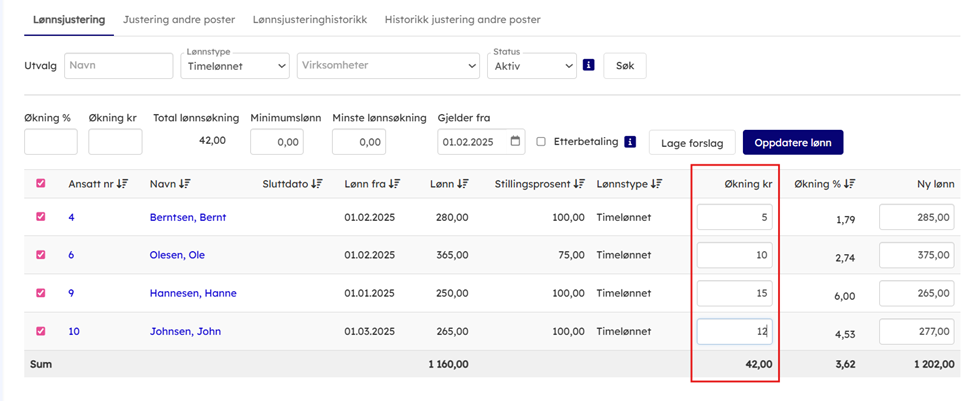Open the calendar picker for Gjelder fra
This screenshot has height=401, width=975.
515,142
